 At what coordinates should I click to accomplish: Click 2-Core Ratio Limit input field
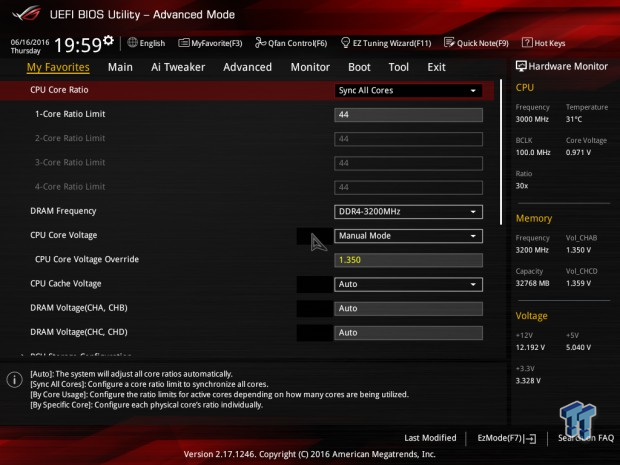coord(408,139)
